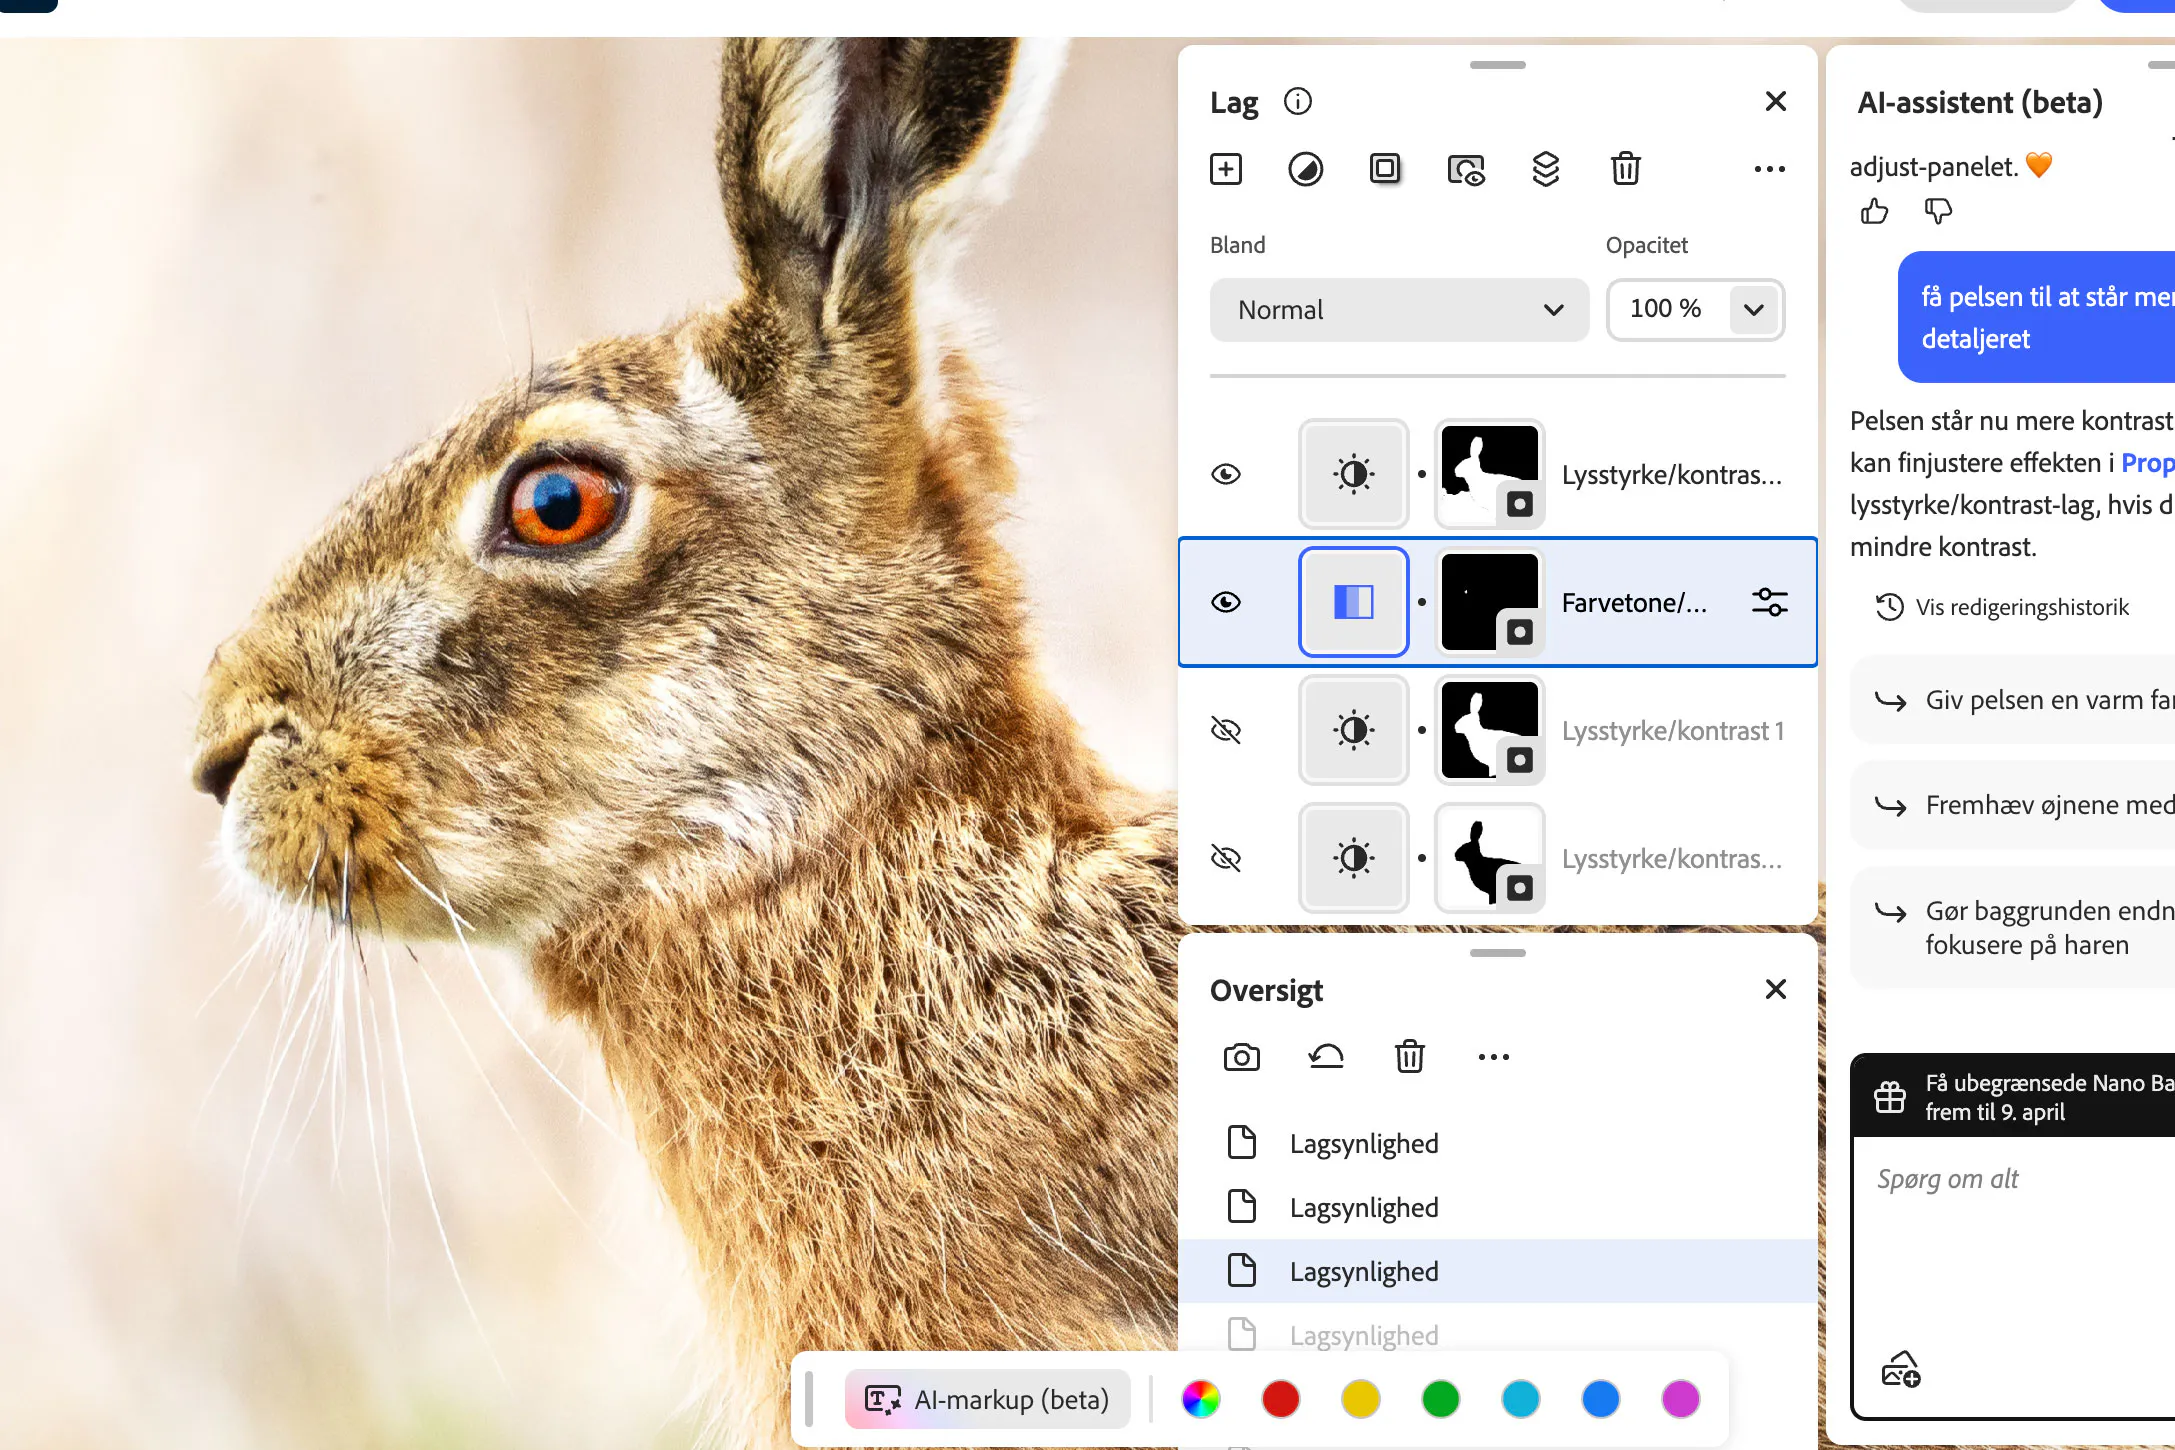Viewport: 2175px width, 1450px height.
Task: Pick the red color swatch
Action: pos(1280,1399)
